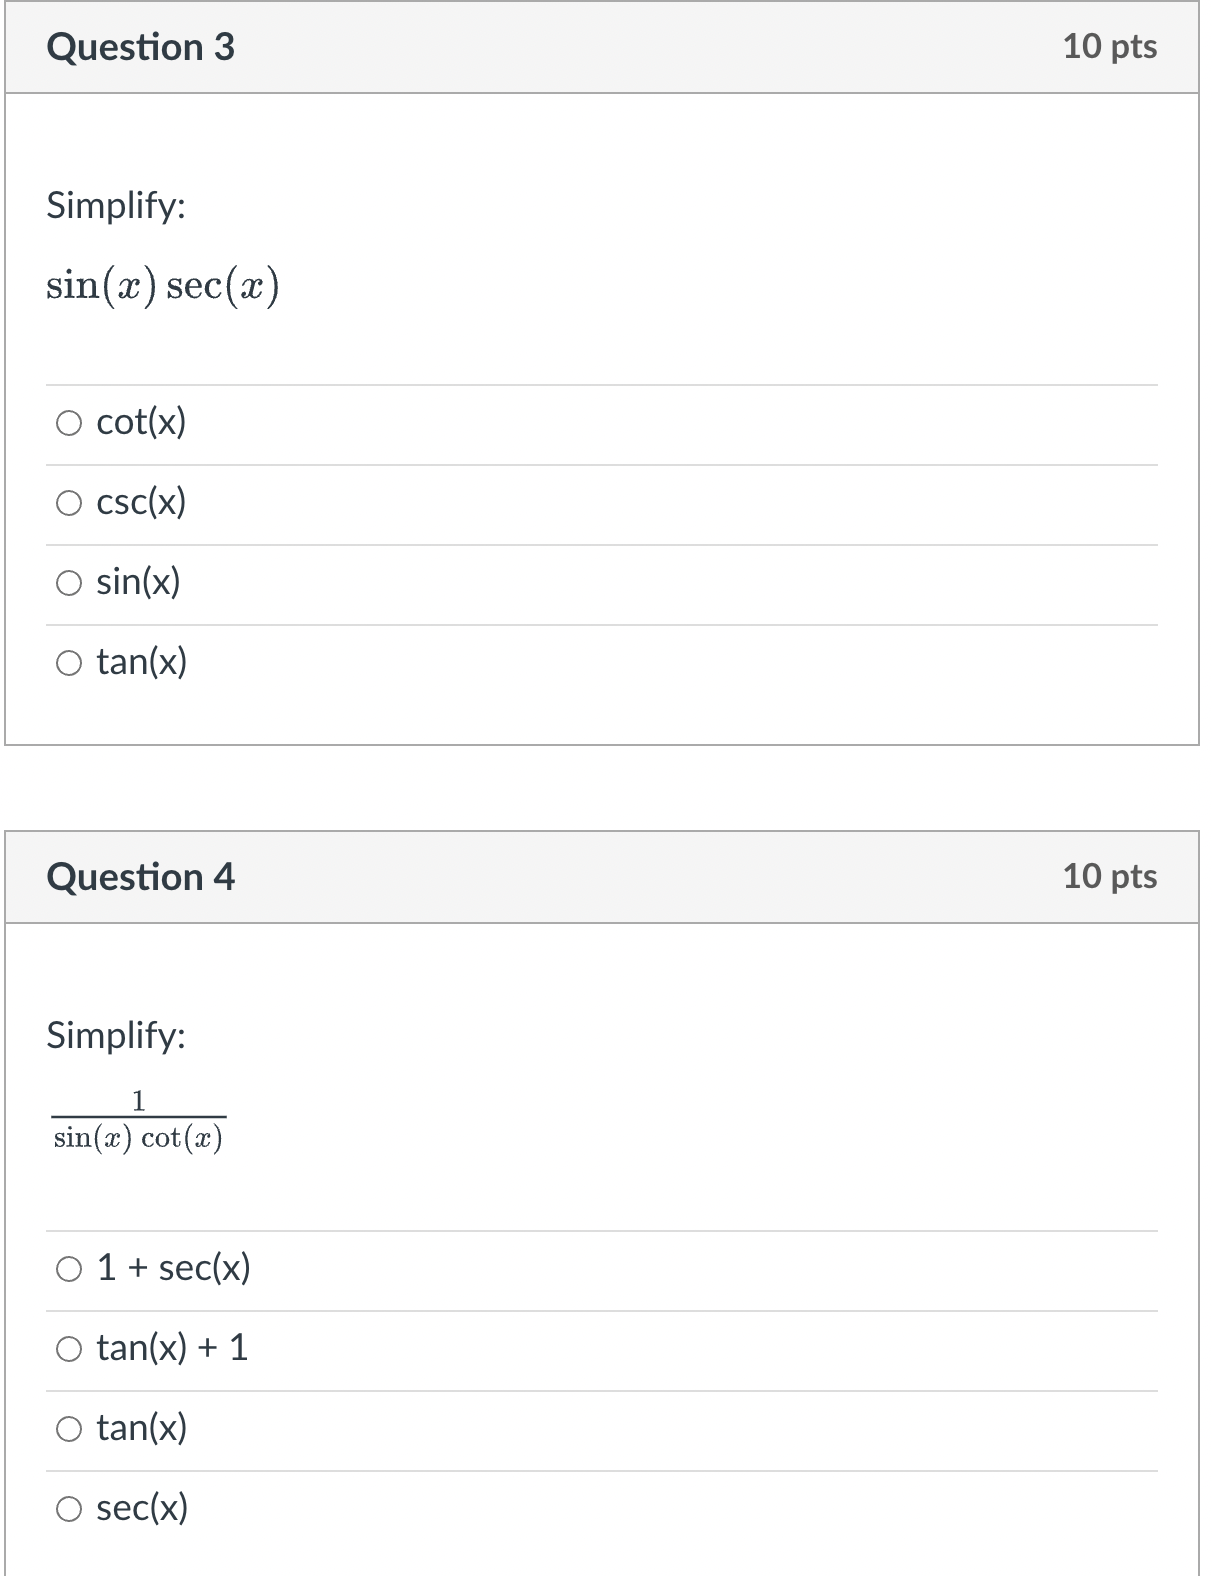
Task: Click the csc(x) answer row
Action: (x=400, y=502)
